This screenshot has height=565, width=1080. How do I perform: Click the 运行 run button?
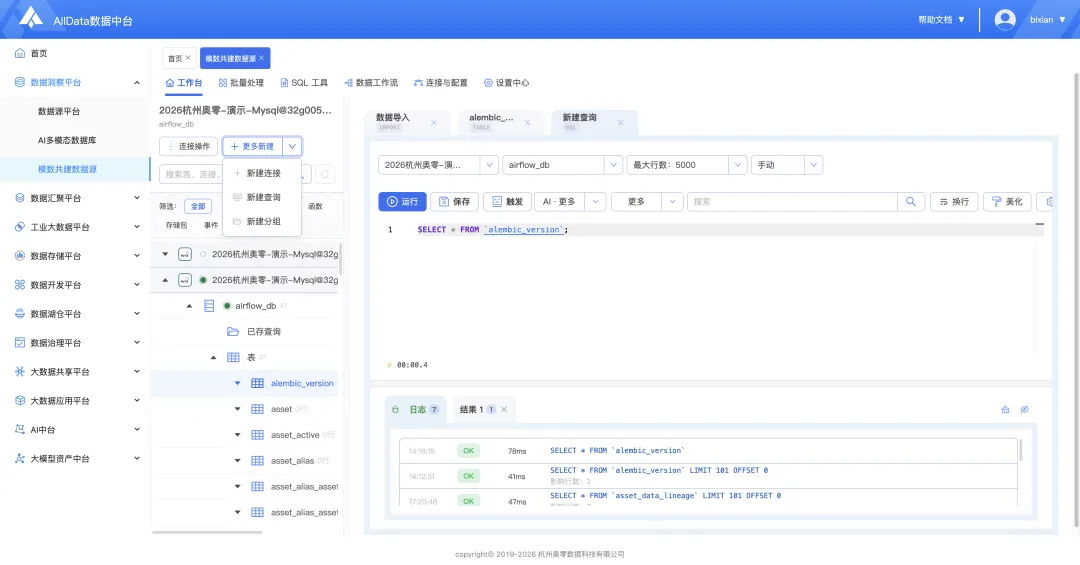pyautogui.click(x=402, y=201)
